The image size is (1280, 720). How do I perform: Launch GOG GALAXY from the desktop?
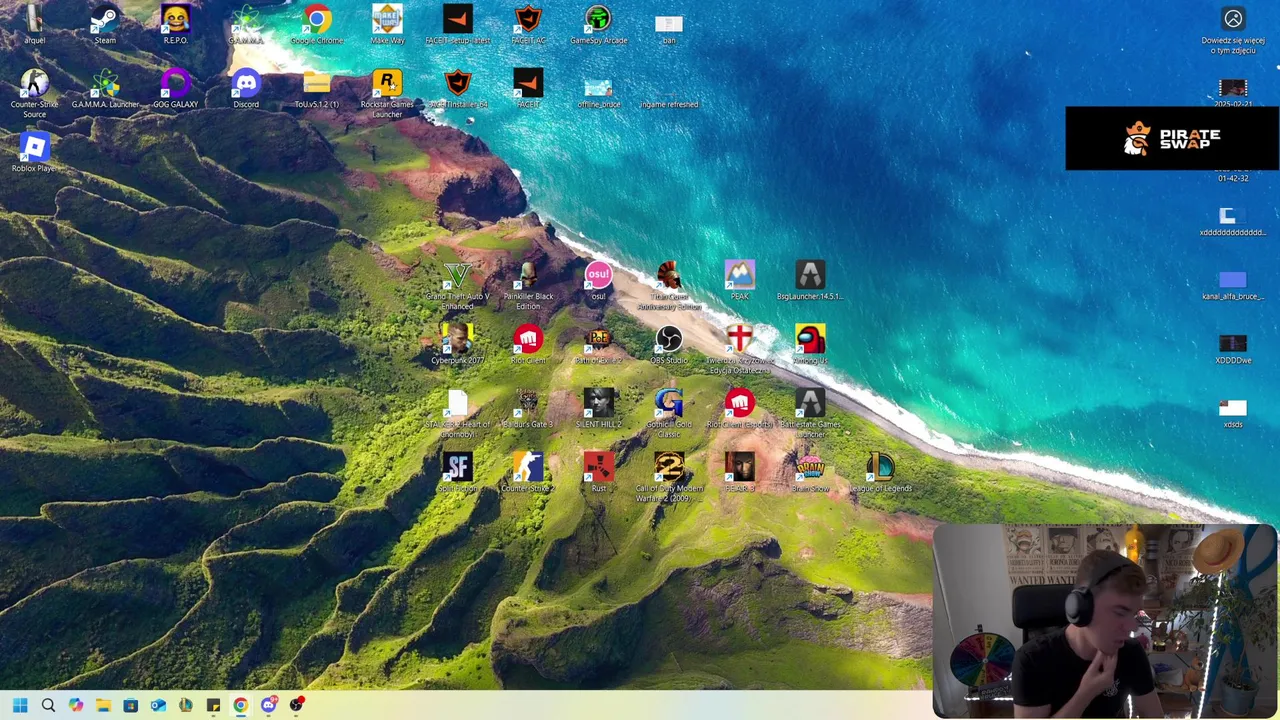[175, 89]
